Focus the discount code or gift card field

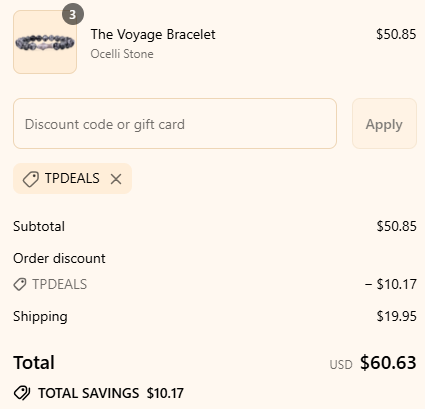[175, 124]
